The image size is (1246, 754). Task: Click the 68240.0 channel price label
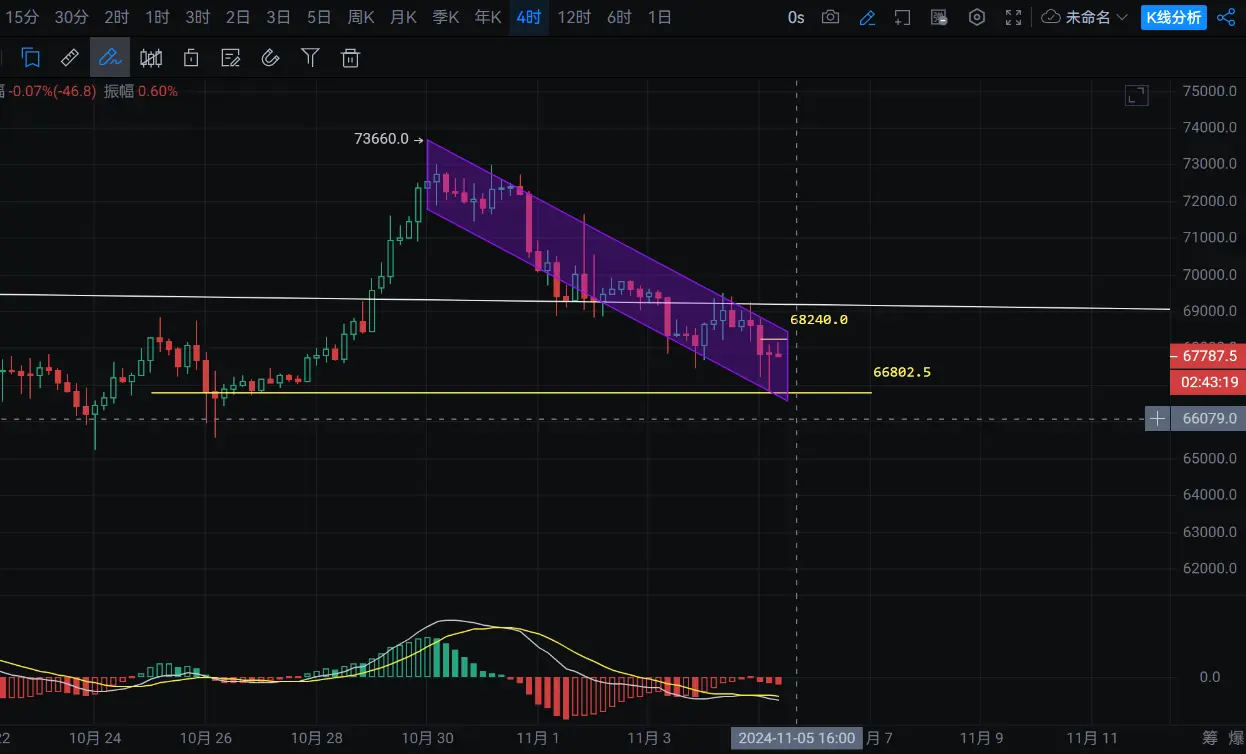pos(819,320)
